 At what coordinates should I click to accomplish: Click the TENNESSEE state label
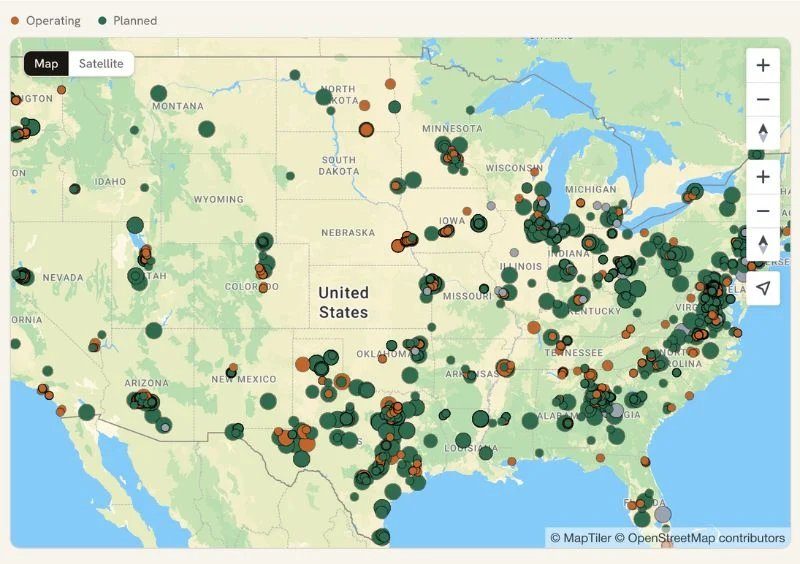coord(574,353)
